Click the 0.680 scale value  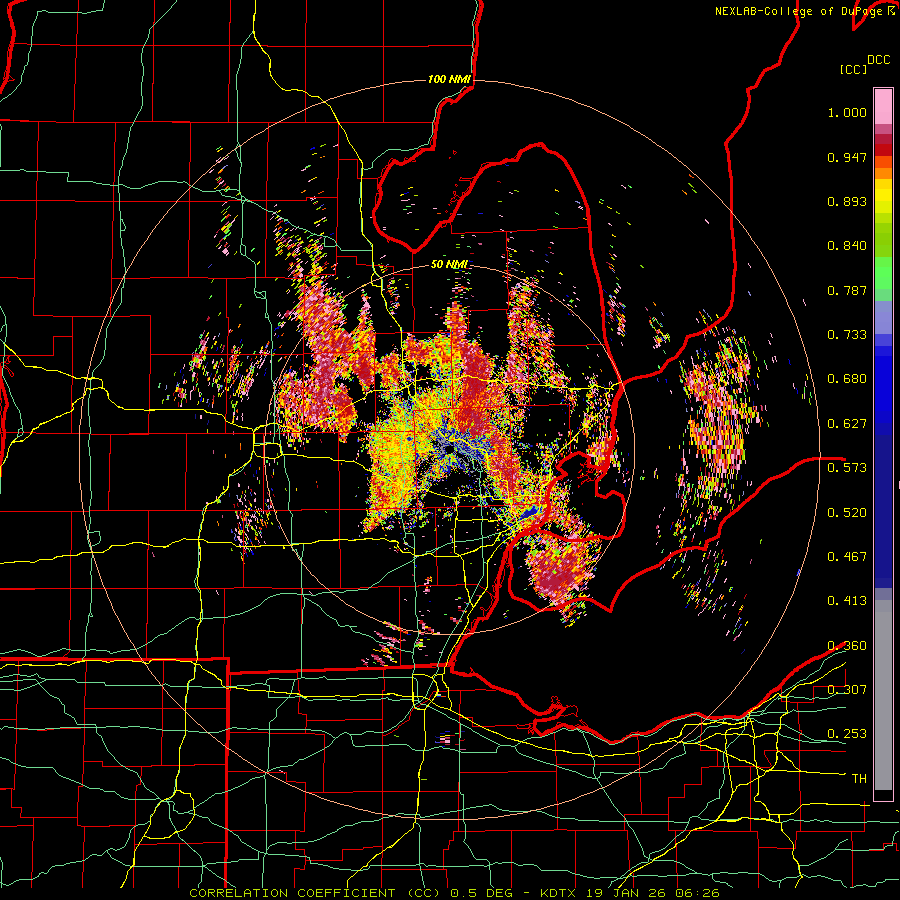pos(847,379)
